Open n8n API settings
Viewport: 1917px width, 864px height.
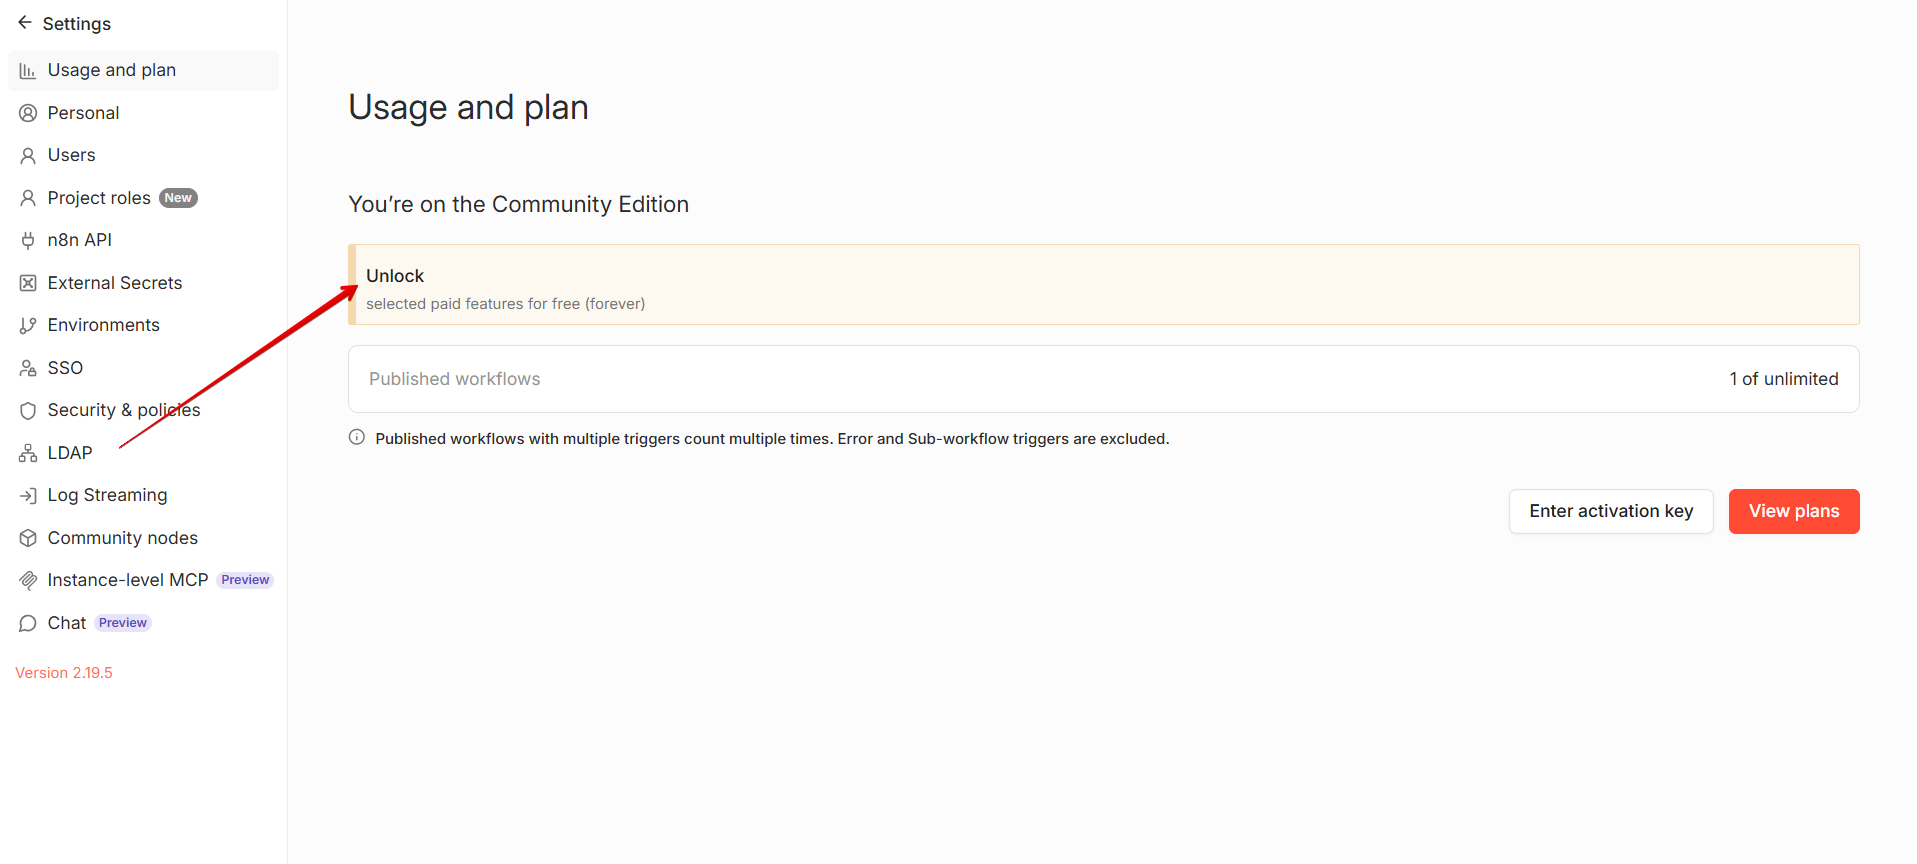tap(143, 240)
